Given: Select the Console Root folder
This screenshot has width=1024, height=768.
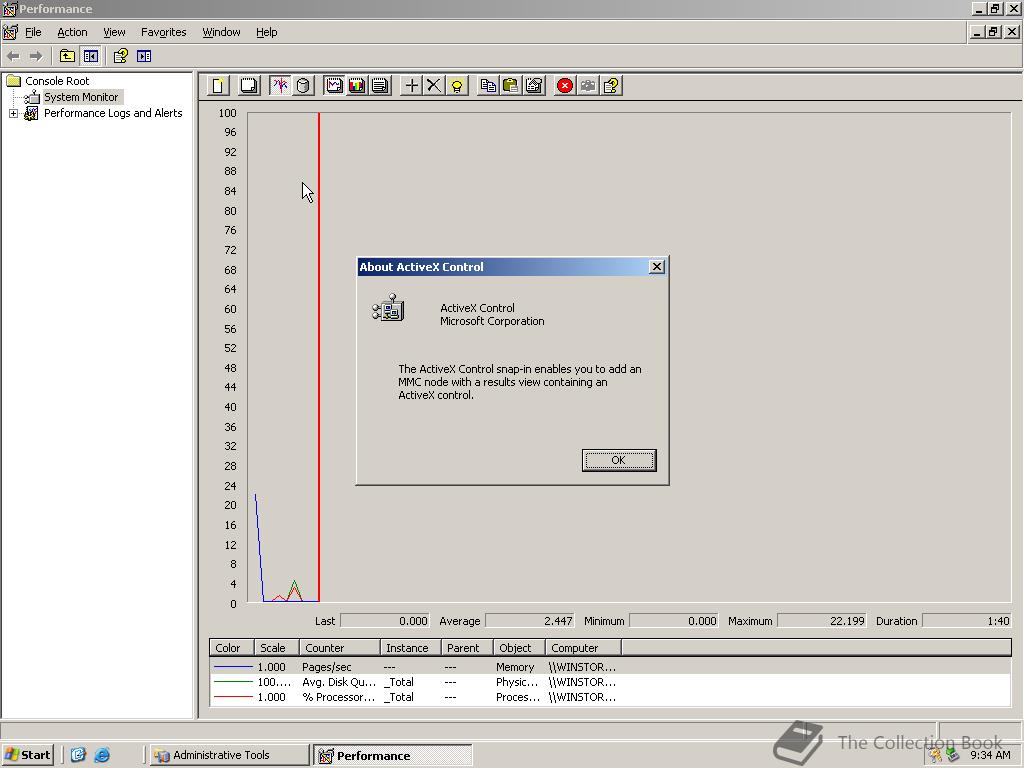Looking at the screenshot, I should [x=57, y=81].
